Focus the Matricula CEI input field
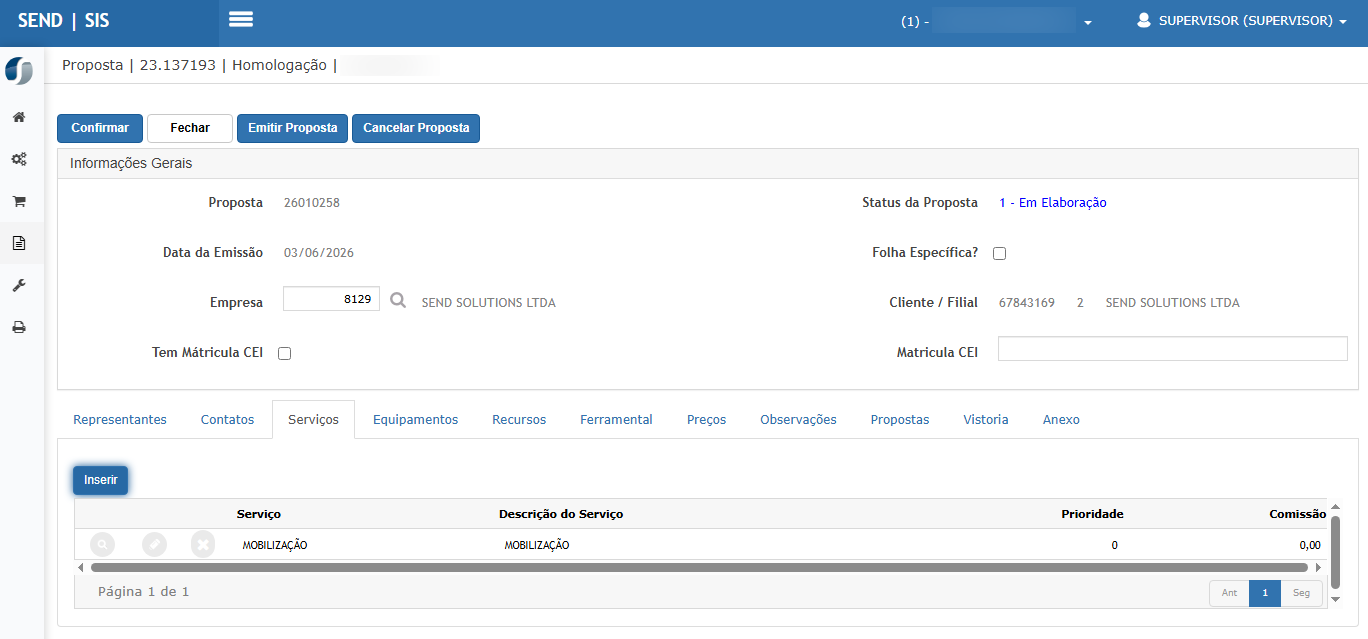 point(1173,348)
